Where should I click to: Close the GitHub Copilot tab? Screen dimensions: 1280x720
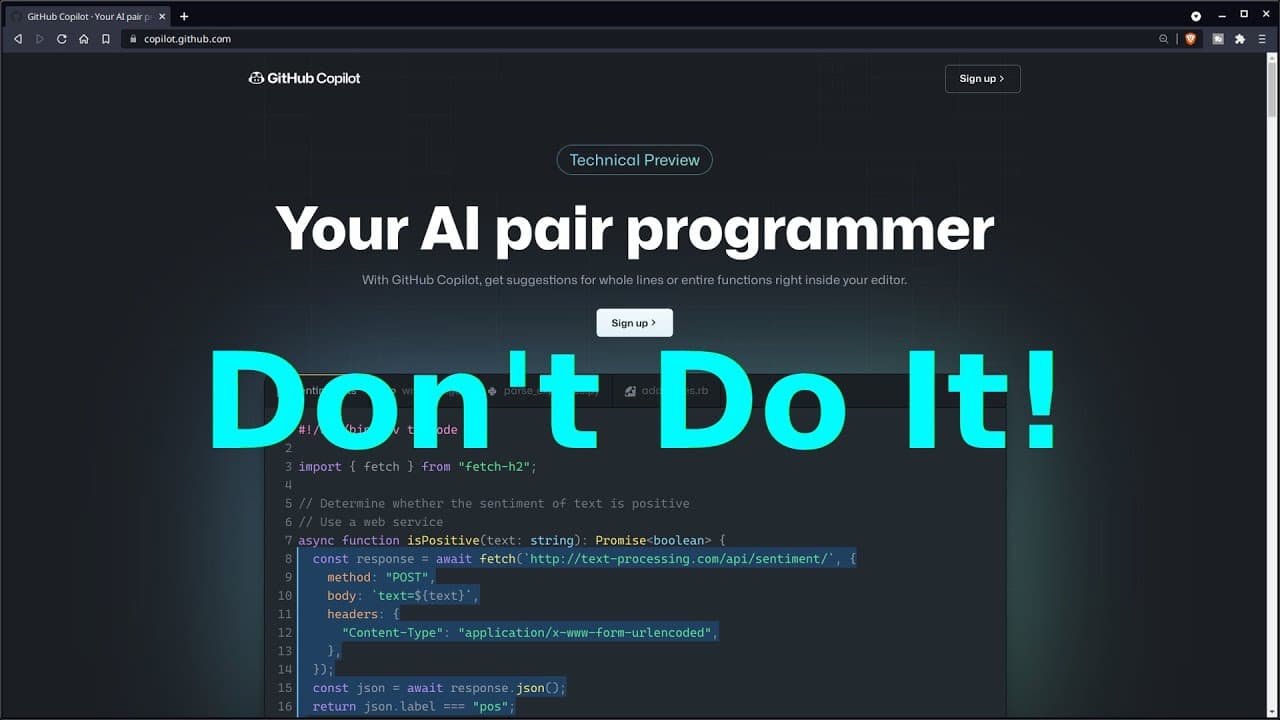(163, 16)
